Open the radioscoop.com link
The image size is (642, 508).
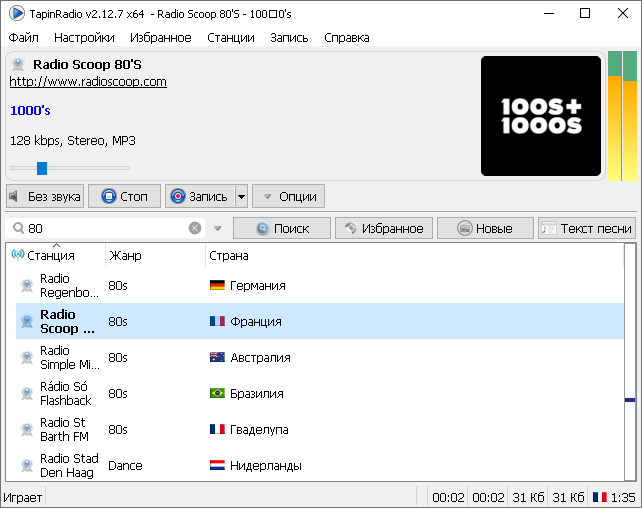[x=88, y=81]
